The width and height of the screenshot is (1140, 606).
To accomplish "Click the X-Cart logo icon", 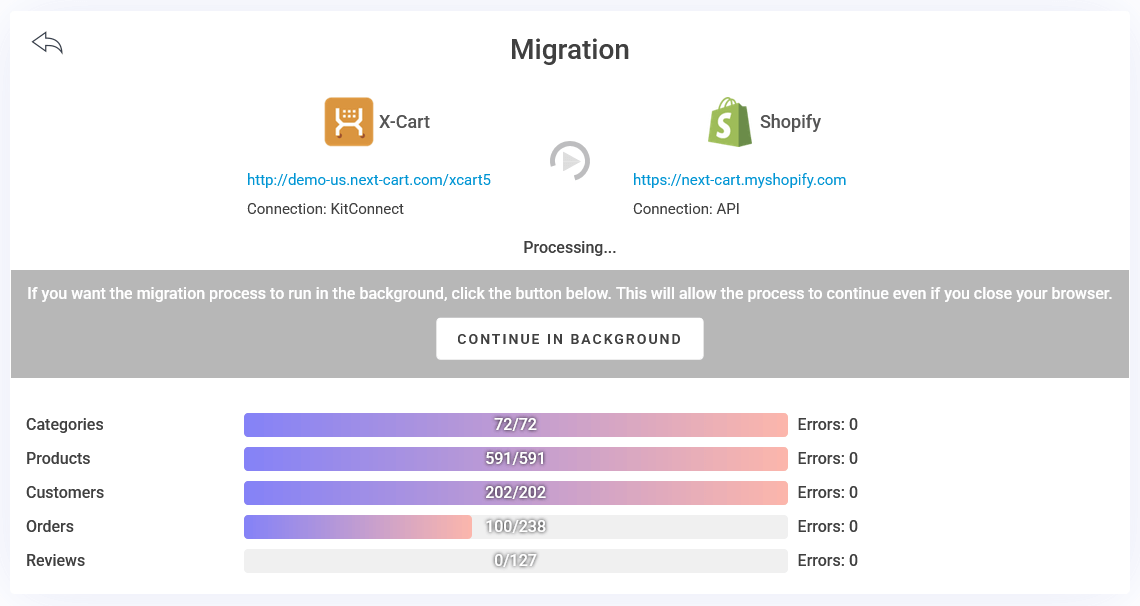I will [x=349, y=121].
